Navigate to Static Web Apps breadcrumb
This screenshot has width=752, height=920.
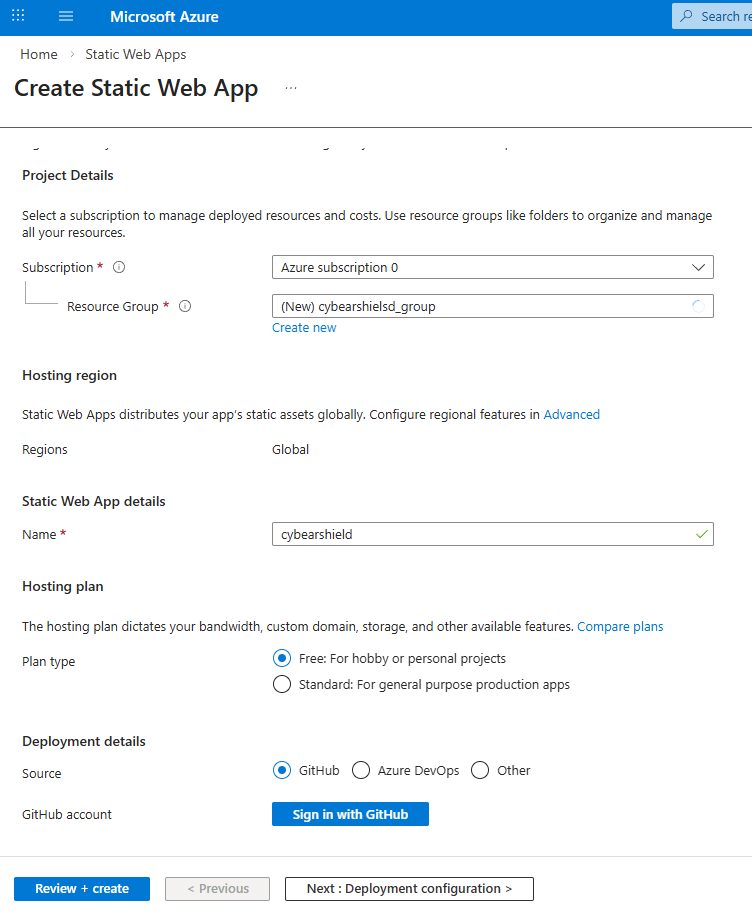(136, 54)
